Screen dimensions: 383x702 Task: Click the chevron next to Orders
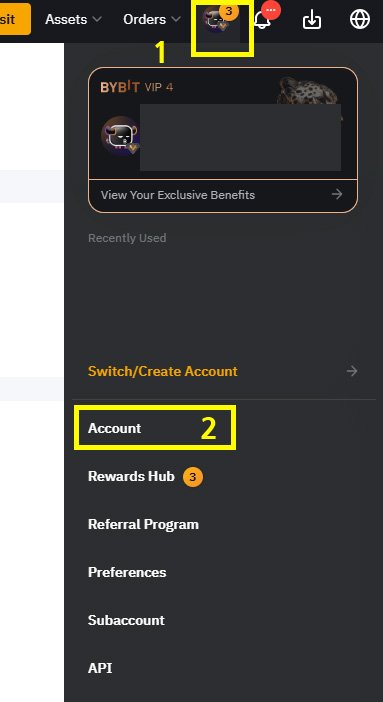(x=176, y=20)
